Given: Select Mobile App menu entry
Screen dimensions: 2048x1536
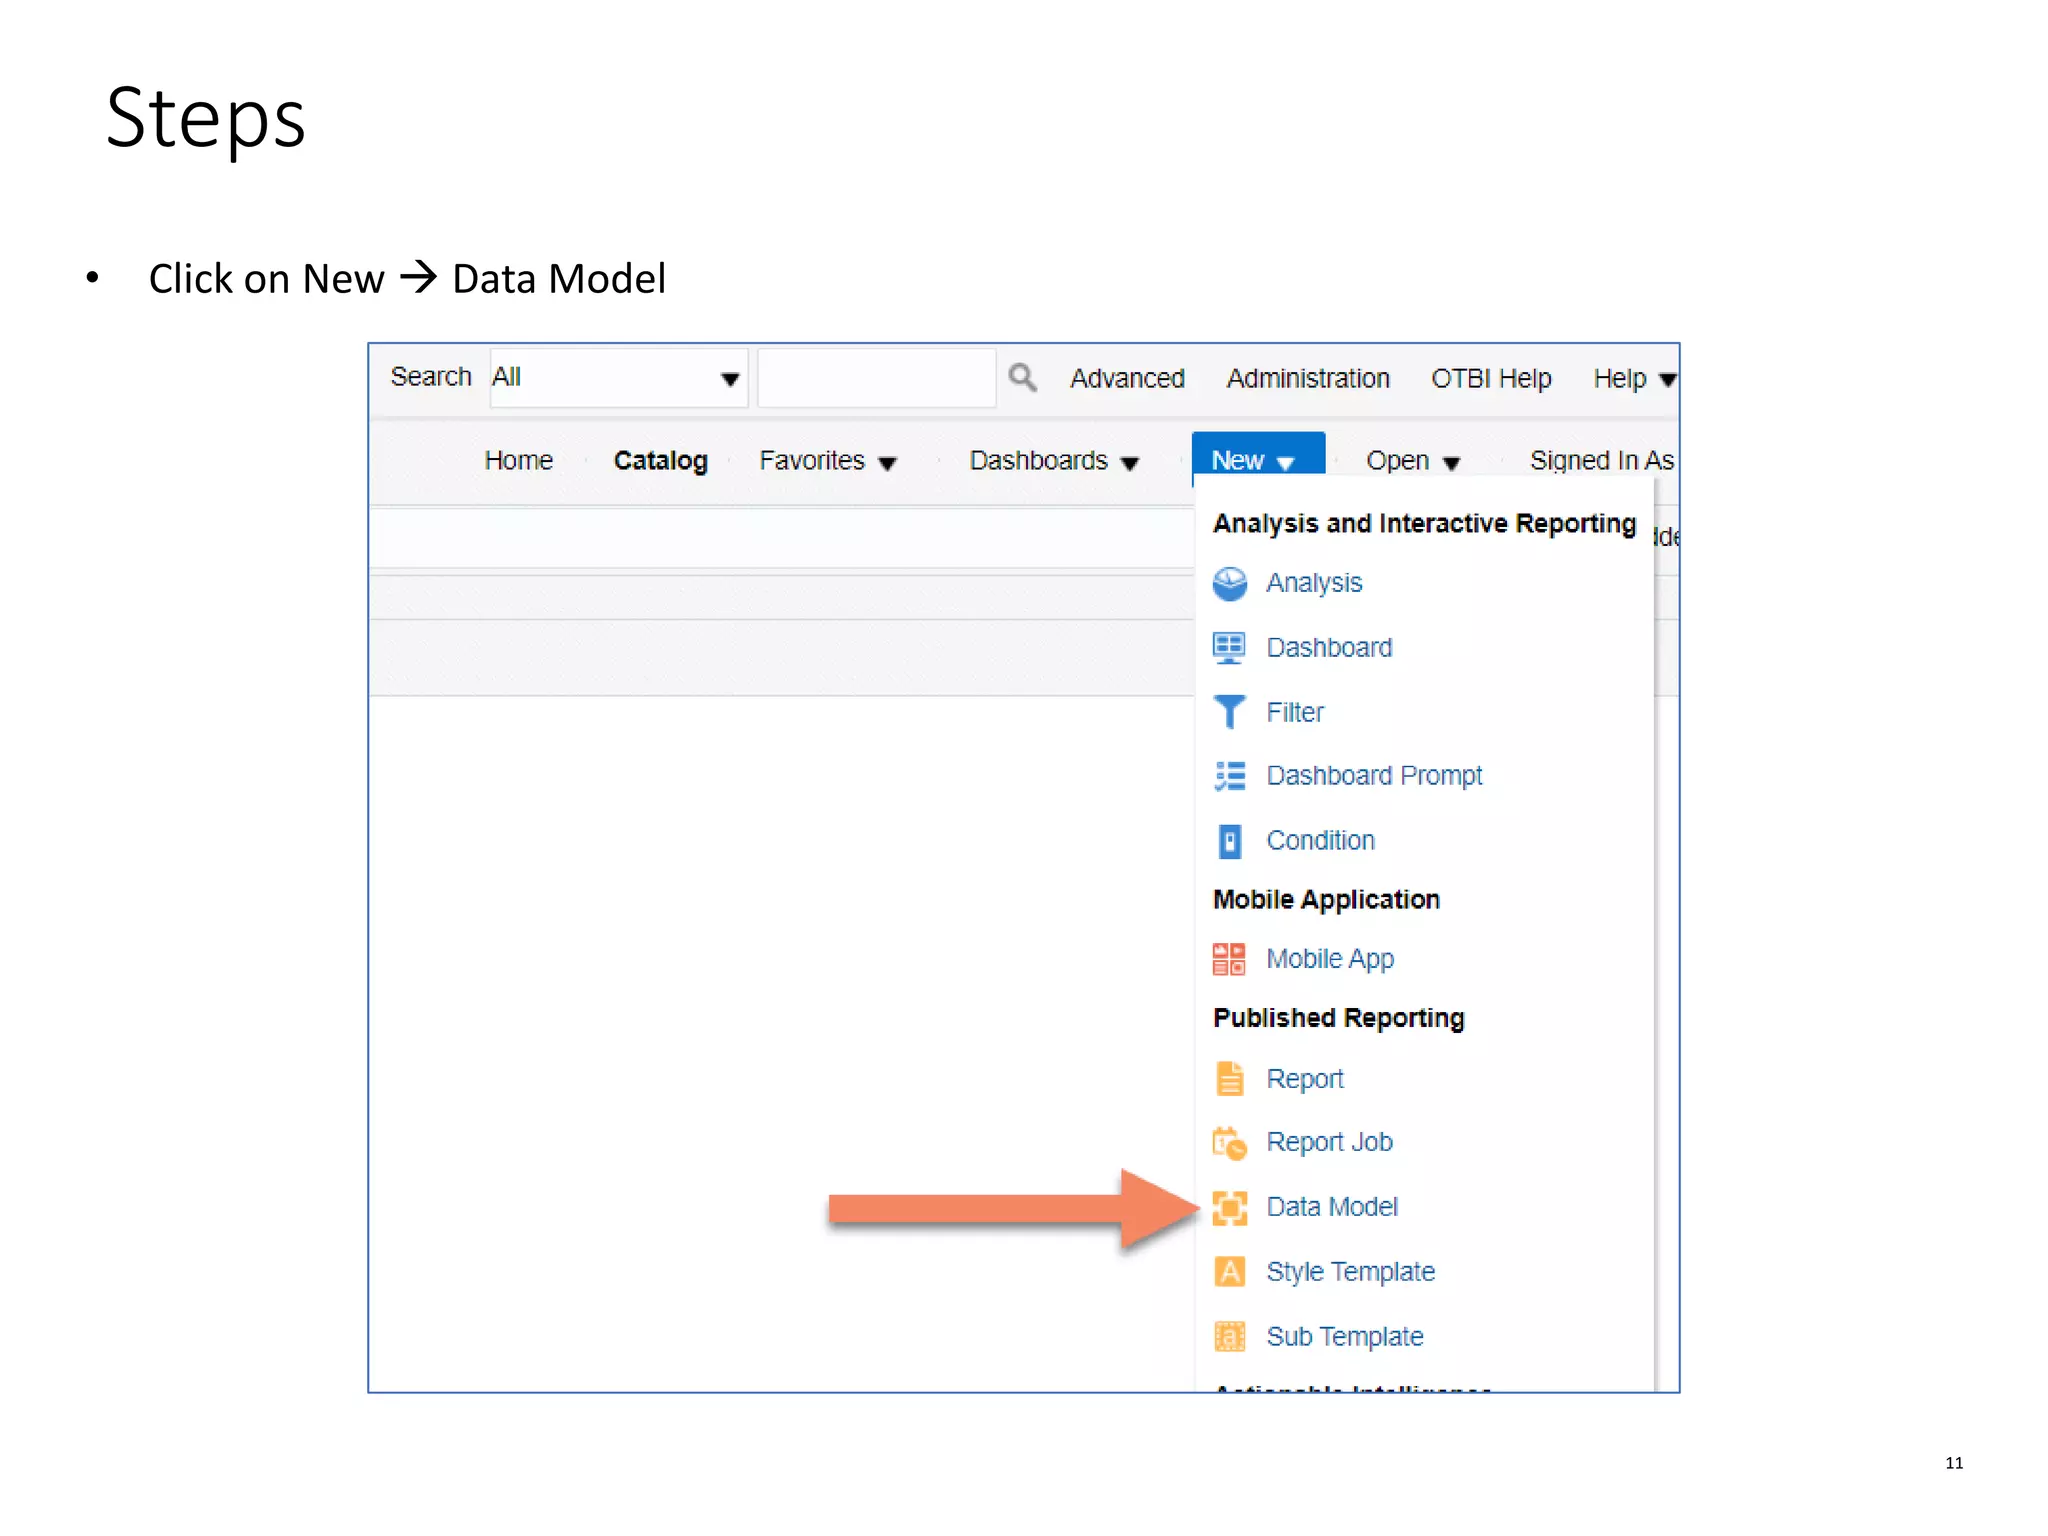Looking at the screenshot, I should tap(1330, 959).
